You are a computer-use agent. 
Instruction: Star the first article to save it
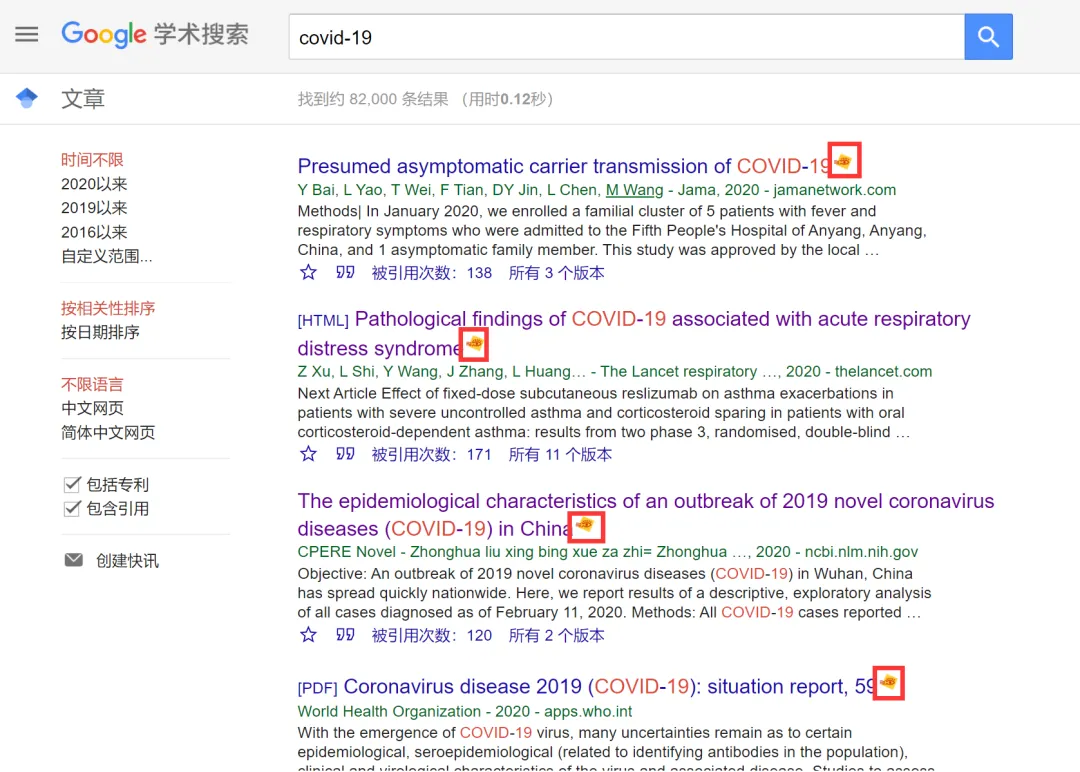click(x=307, y=272)
